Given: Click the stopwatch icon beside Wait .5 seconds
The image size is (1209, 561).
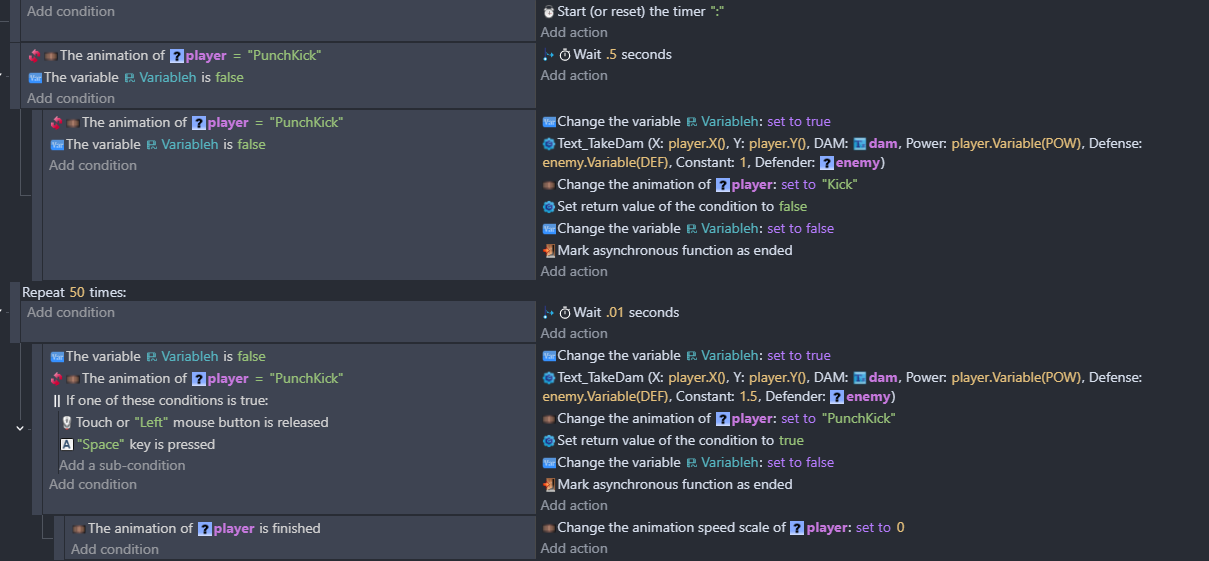Looking at the screenshot, I should (x=564, y=55).
